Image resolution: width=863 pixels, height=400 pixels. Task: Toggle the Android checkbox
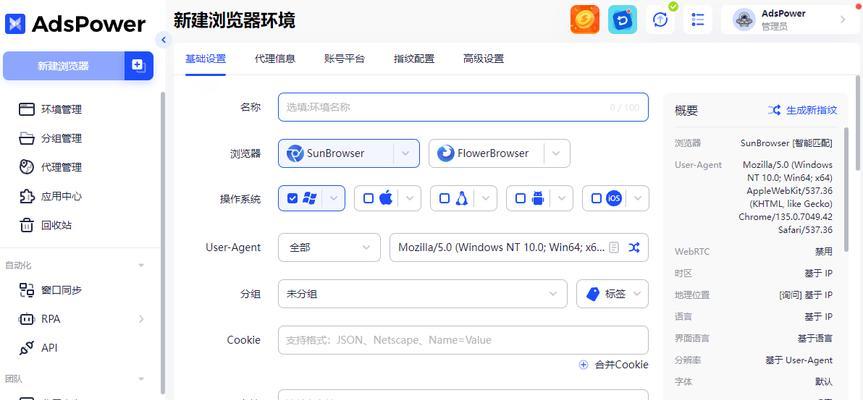[520, 198]
